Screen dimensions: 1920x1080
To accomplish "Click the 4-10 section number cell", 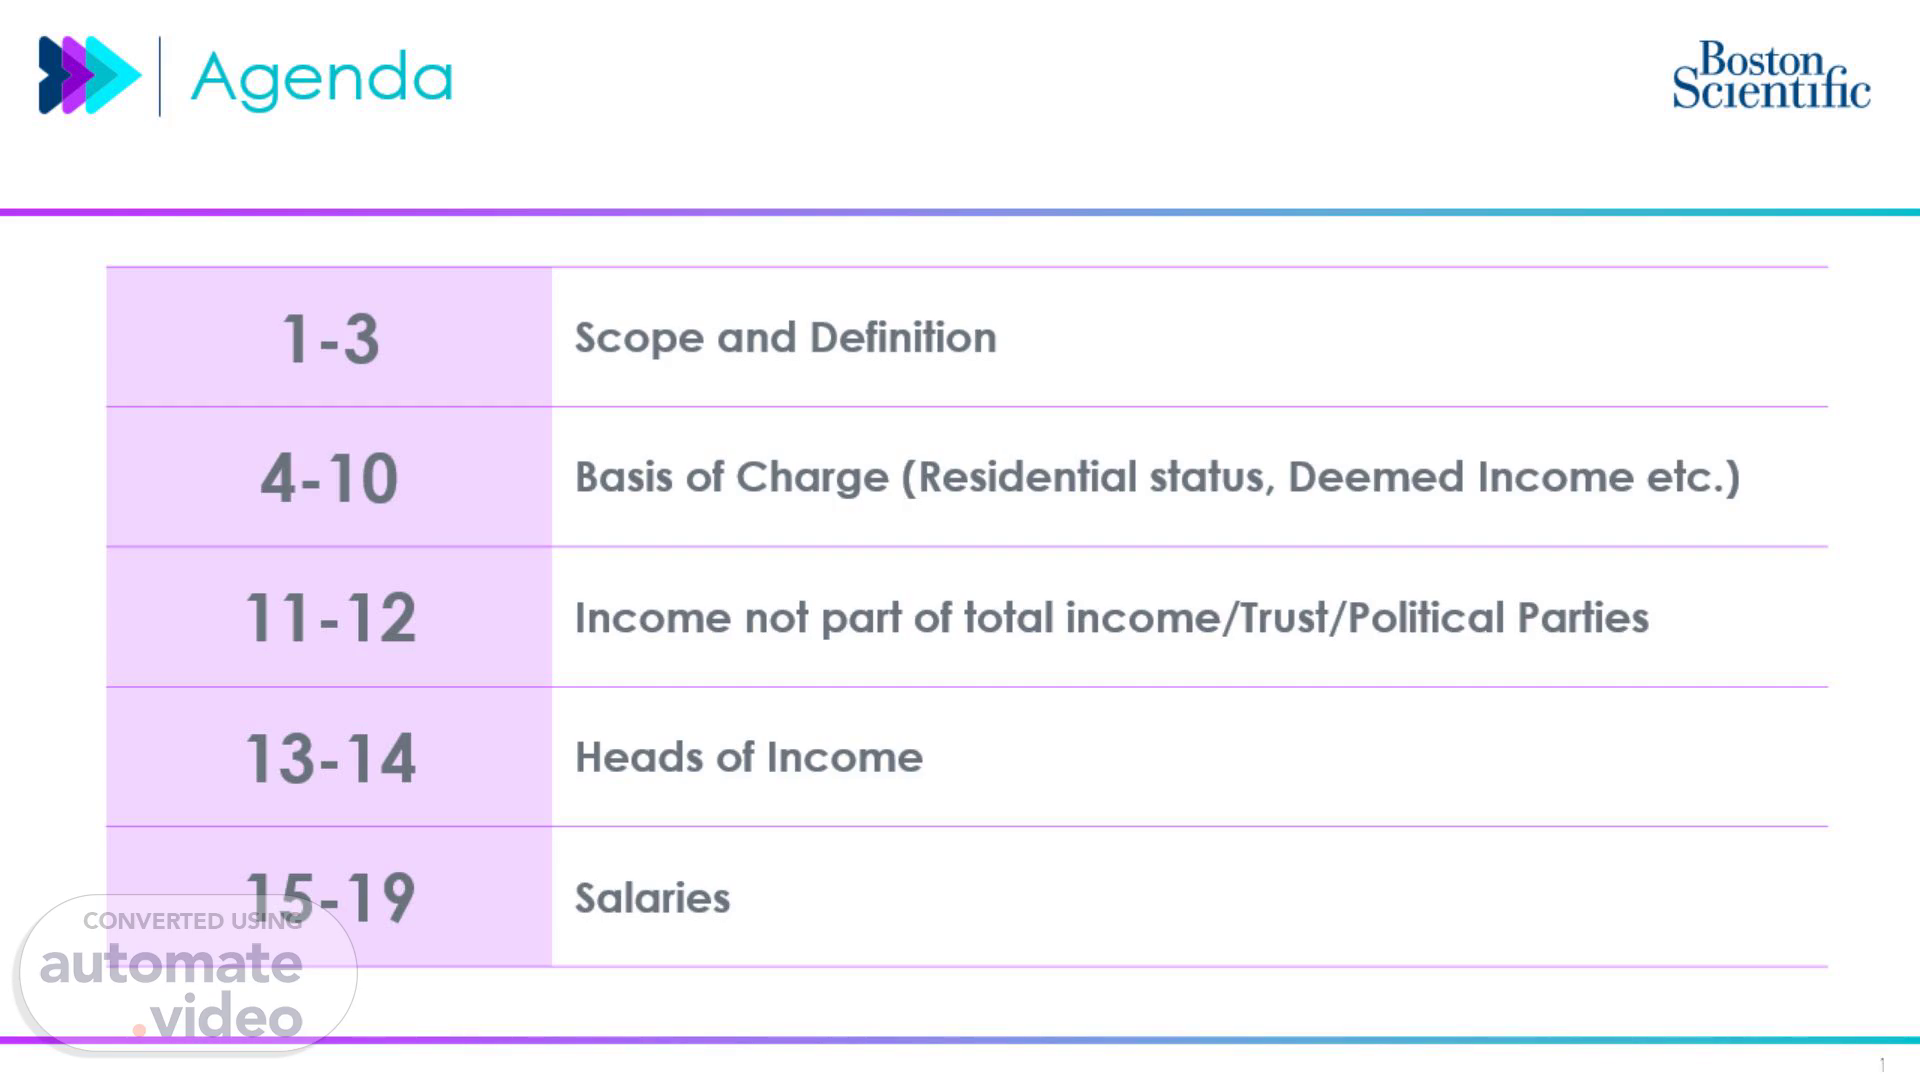I will pos(329,477).
